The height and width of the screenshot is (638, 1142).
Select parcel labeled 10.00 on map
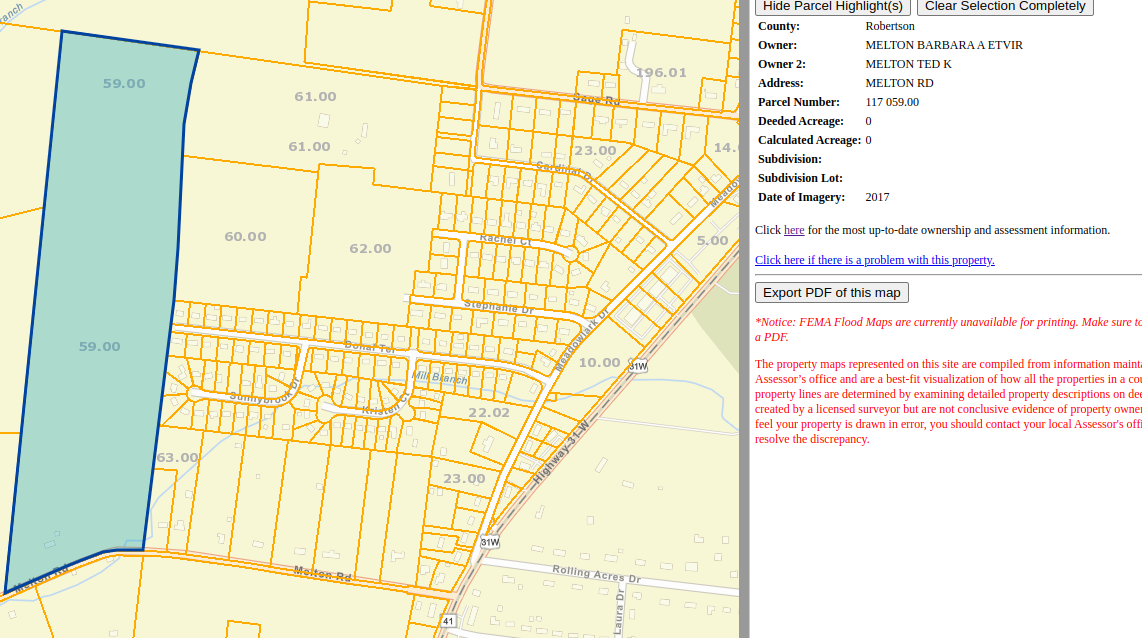pos(599,363)
